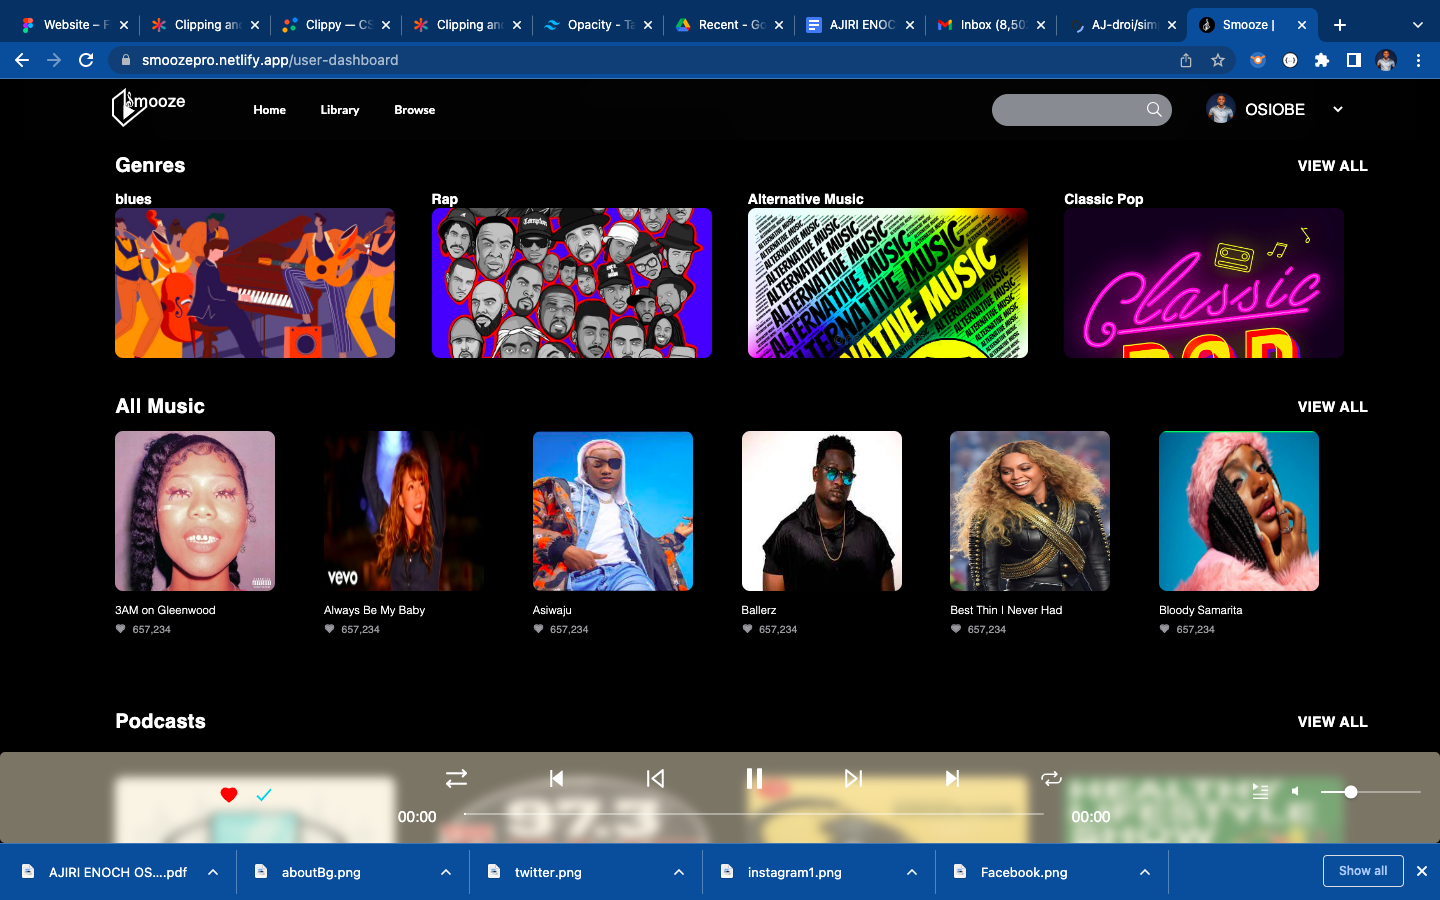Unfavorite the playing song heart
This screenshot has width=1440, height=900.
(229, 794)
